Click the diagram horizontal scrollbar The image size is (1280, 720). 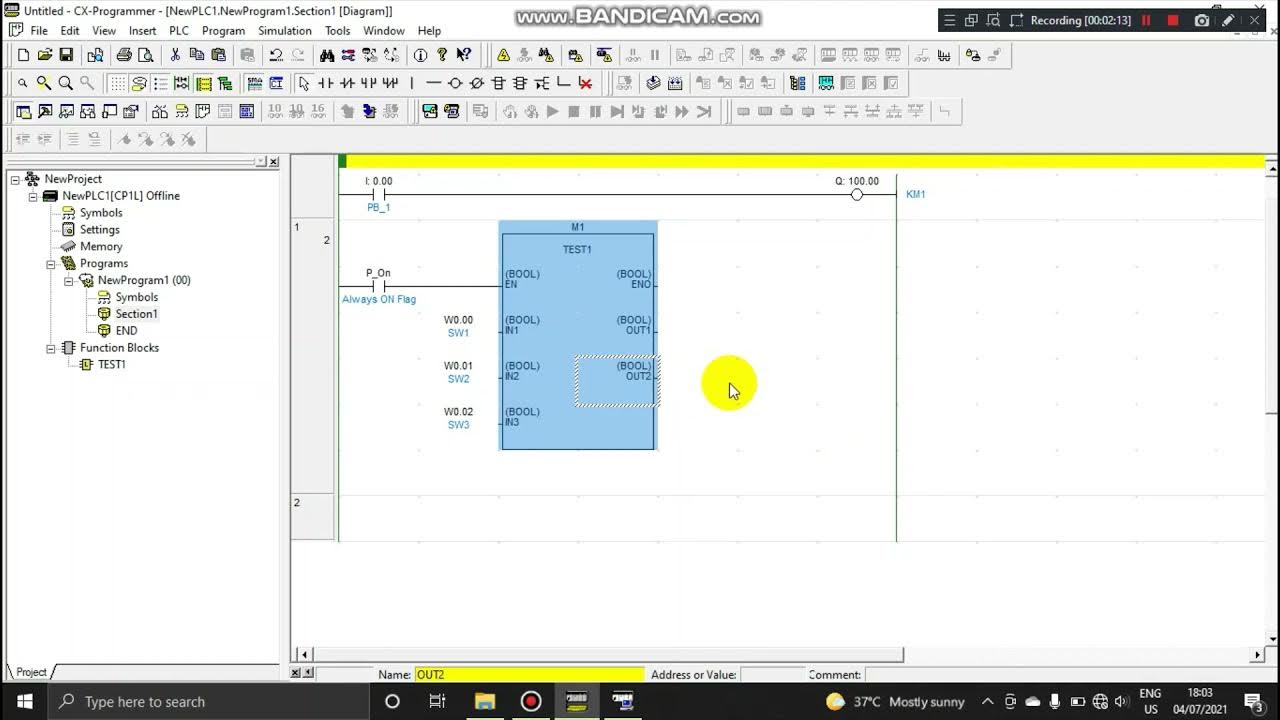(x=610, y=655)
